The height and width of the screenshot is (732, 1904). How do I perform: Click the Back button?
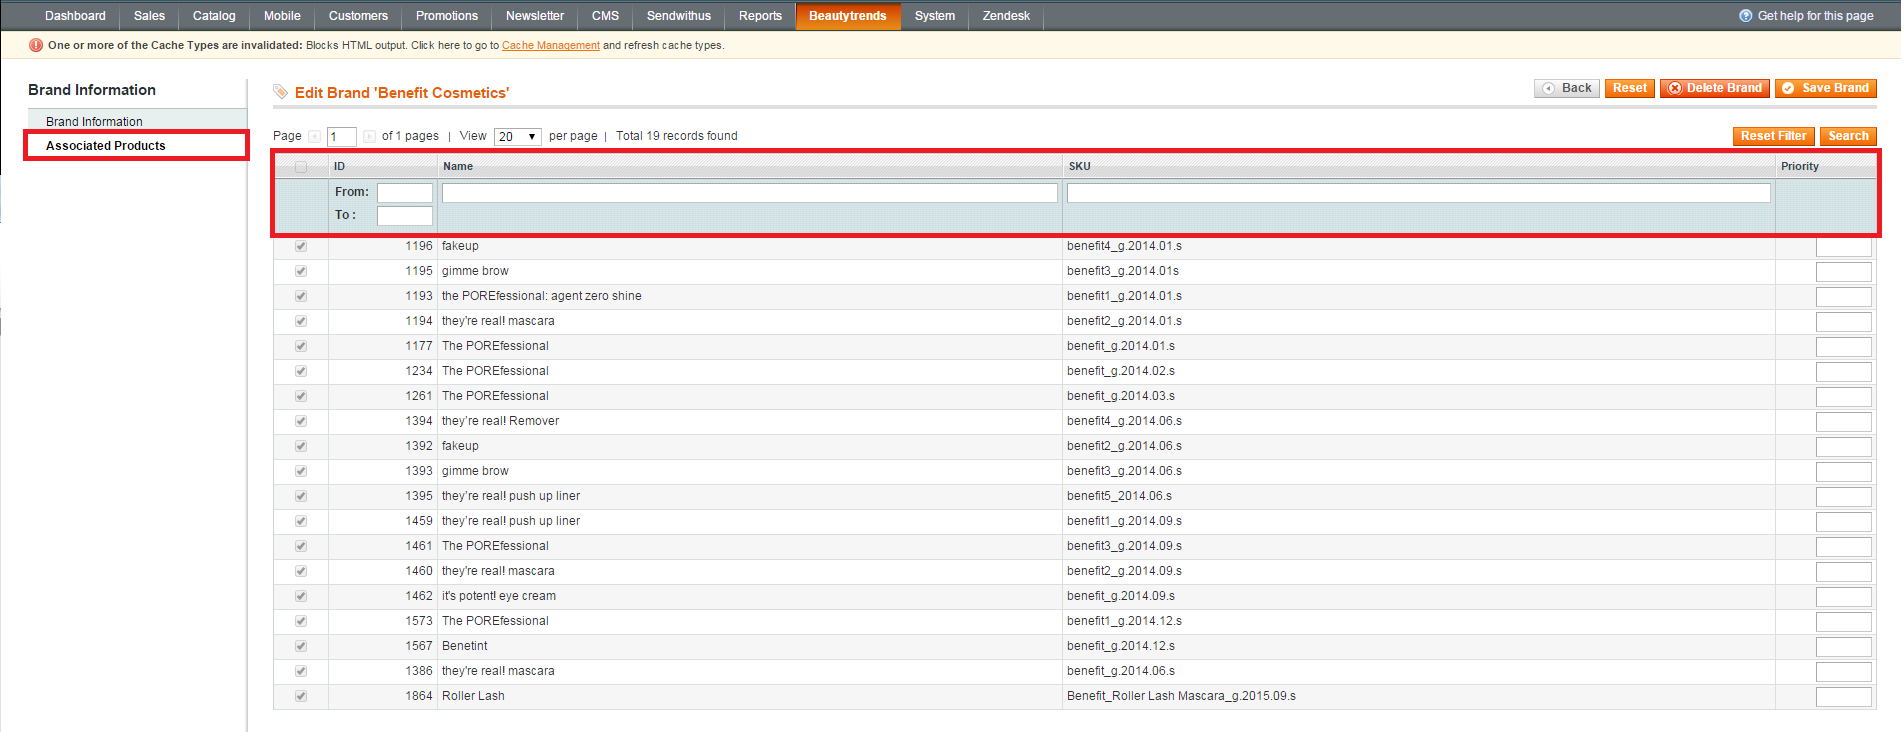[x=1567, y=88]
